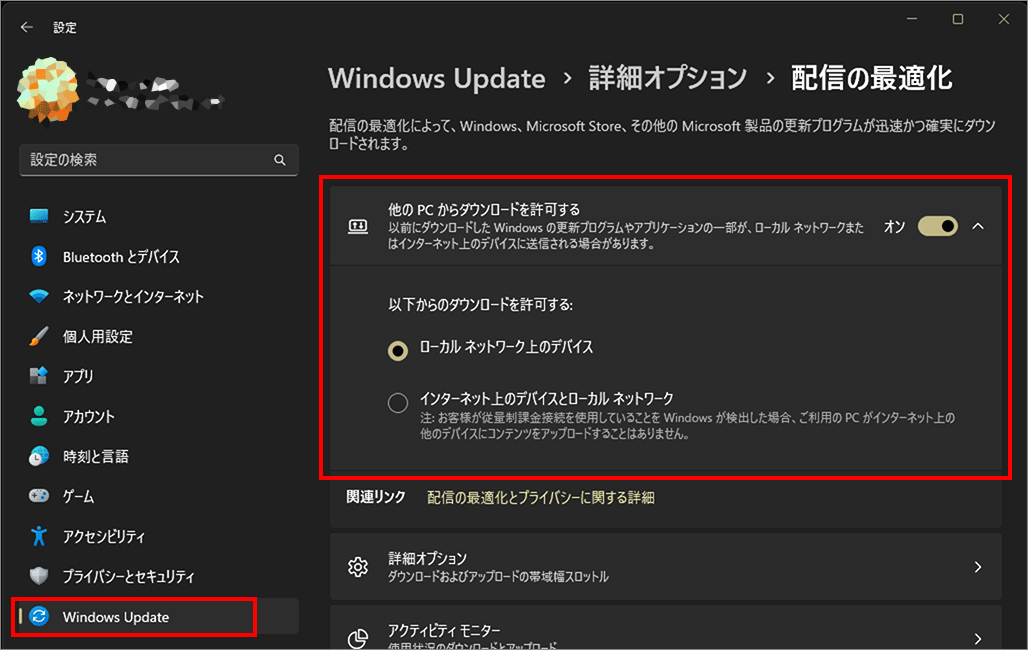
Task: Click the 時刻と言語 globe clock icon
Action: coord(39,456)
